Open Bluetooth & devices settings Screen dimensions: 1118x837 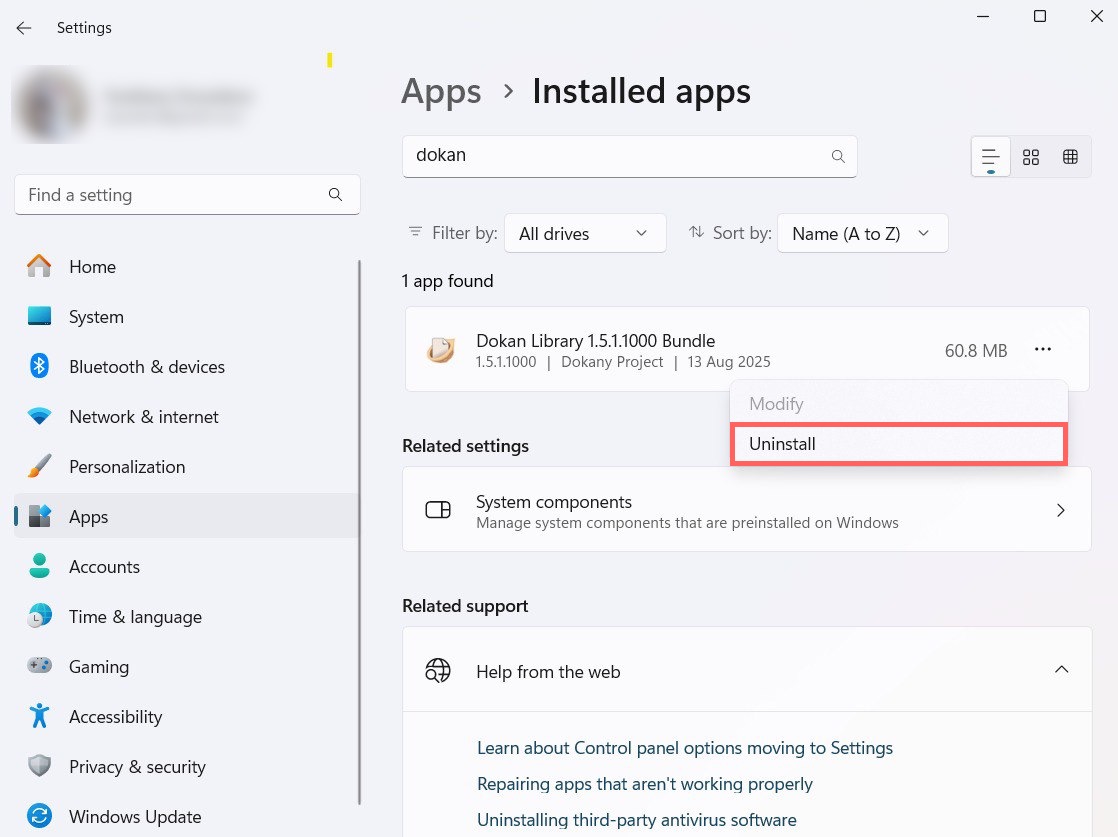pos(146,367)
